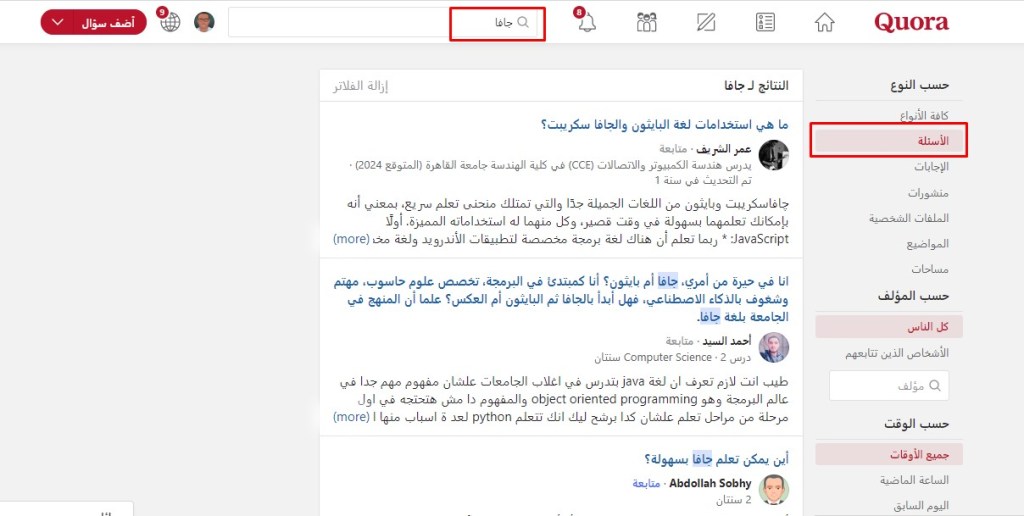Follow عمر الشريف via متابعة
The width and height of the screenshot is (1024, 516).
tap(675, 148)
